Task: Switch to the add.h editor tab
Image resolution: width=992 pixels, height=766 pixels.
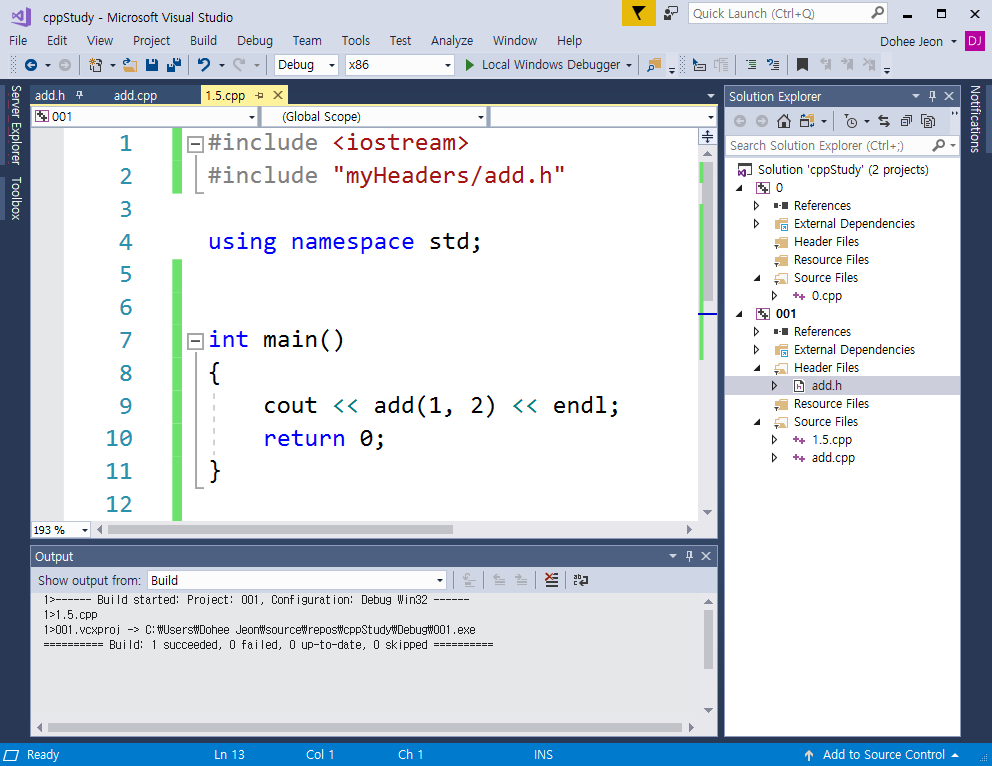Action: coord(50,96)
